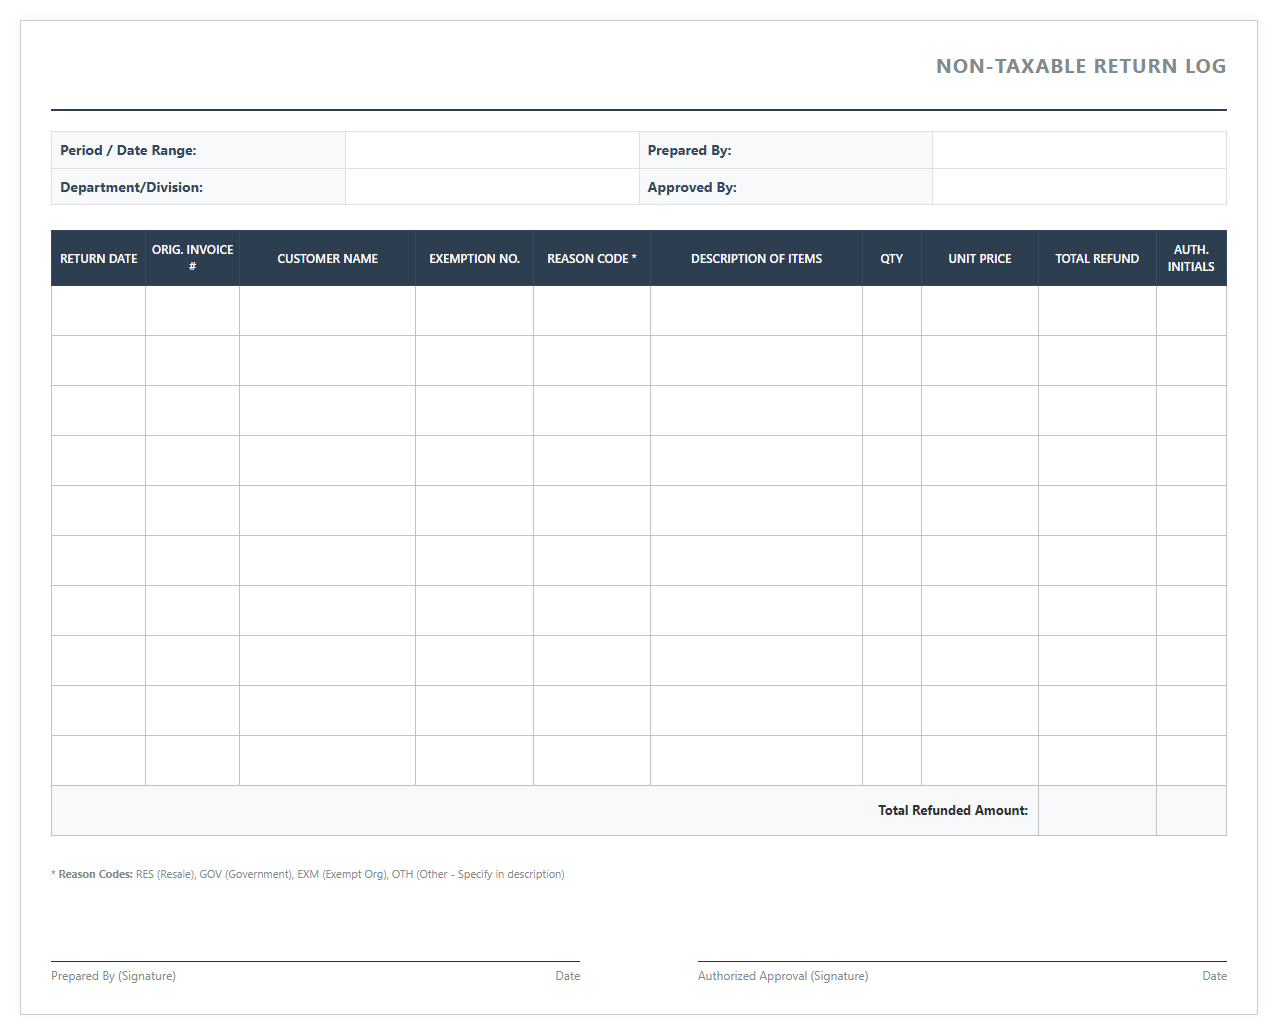Click the Date label beside Authorized Approval signature
This screenshot has height=1035, width=1278.
point(1214,976)
